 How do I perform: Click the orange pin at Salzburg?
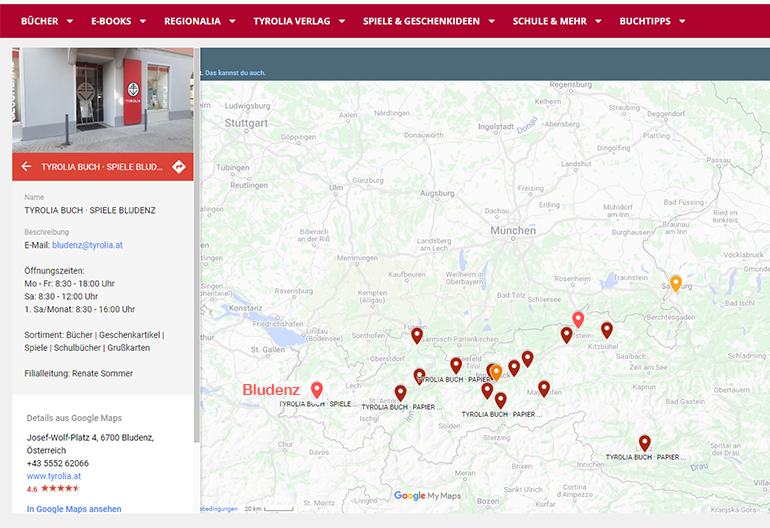(x=676, y=283)
